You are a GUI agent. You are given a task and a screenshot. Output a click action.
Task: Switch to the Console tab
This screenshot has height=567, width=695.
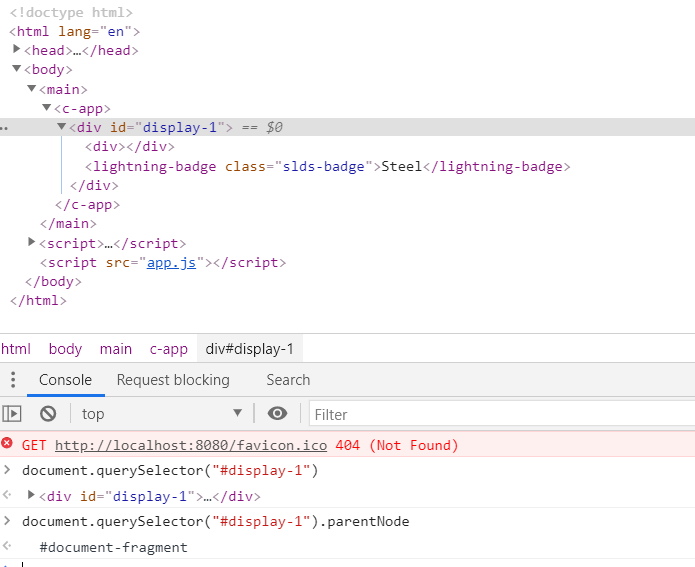coord(66,380)
